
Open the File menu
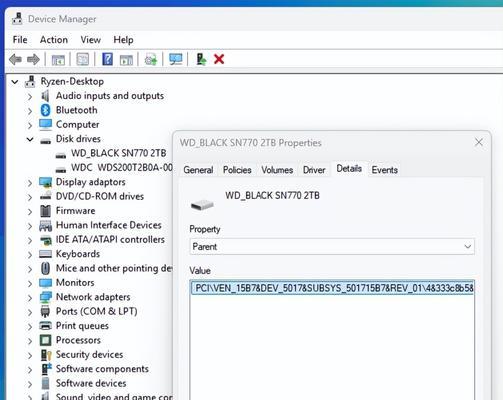(x=20, y=40)
